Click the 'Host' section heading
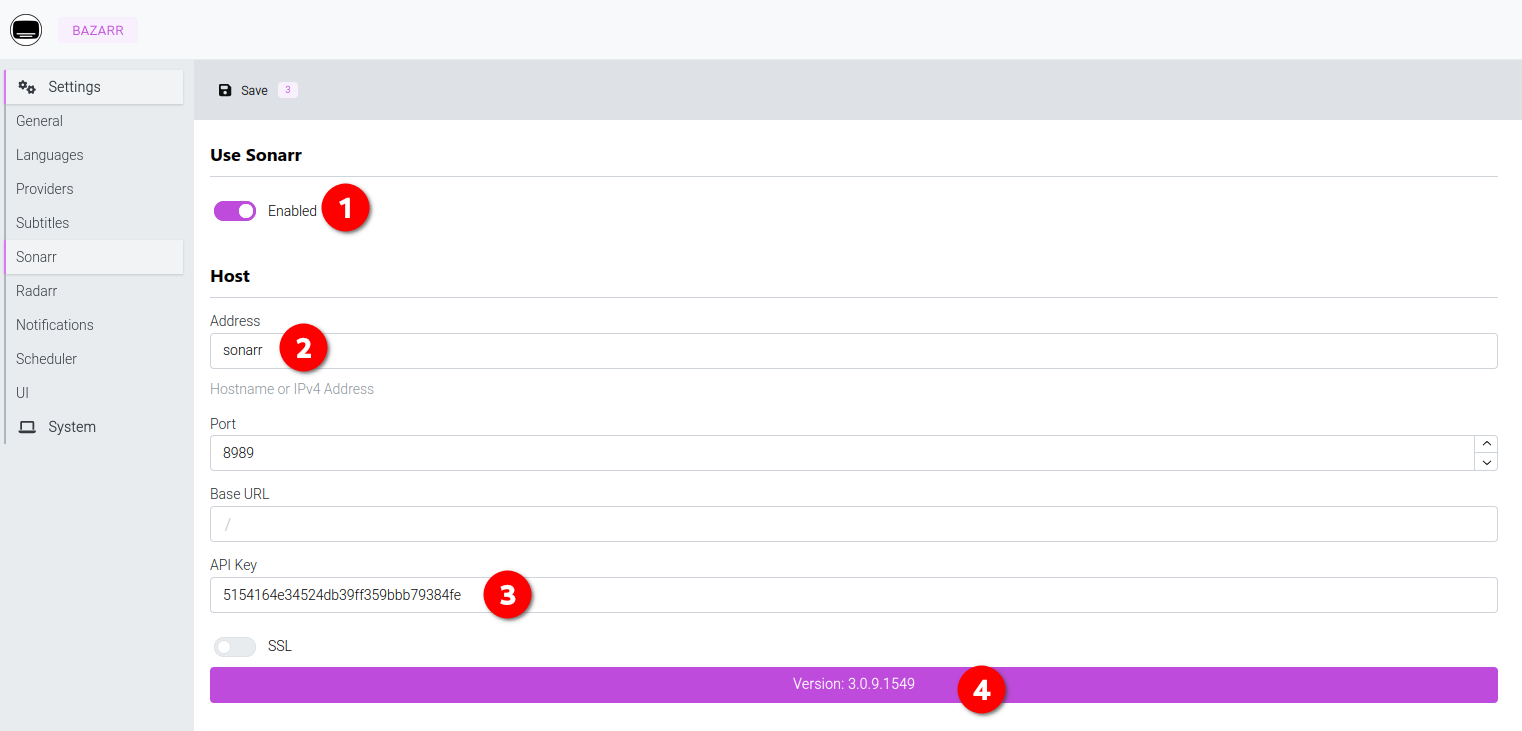This screenshot has height=731, width=1522. pos(230,276)
